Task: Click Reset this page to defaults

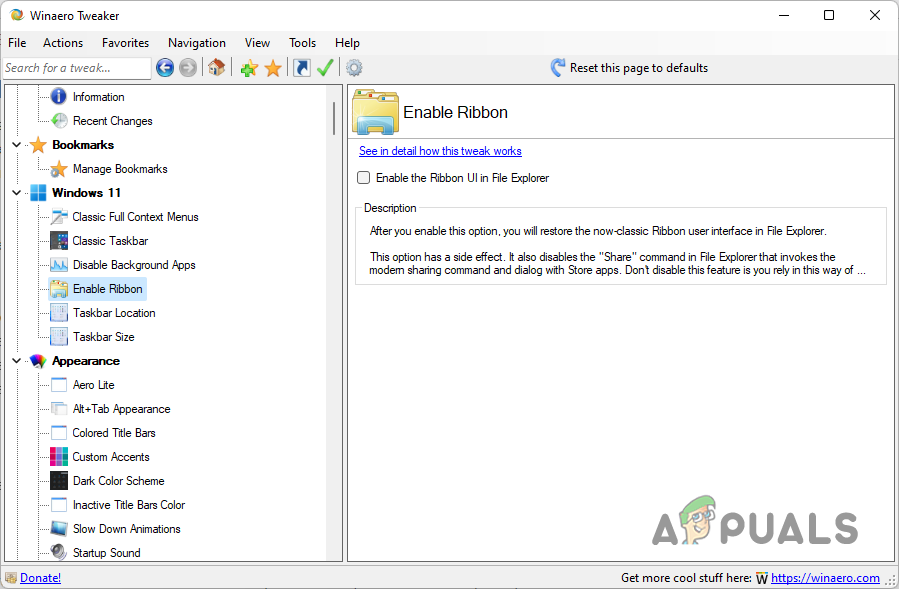Action: tap(630, 68)
